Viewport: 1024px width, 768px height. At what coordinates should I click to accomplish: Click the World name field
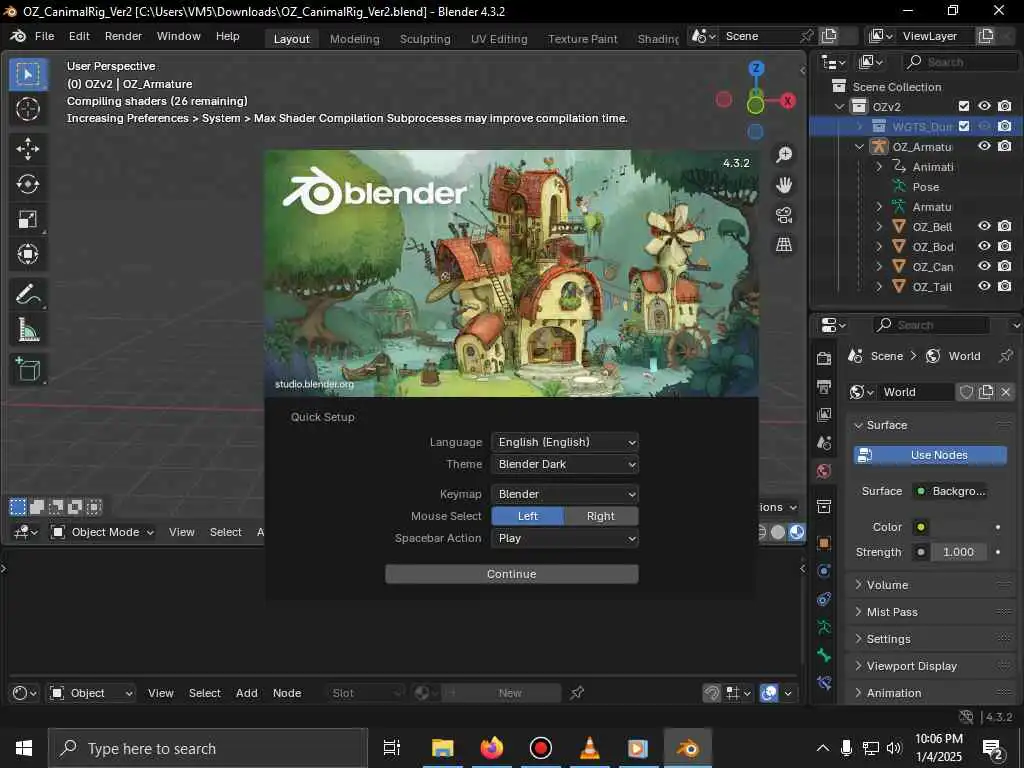click(x=916, y=392)
